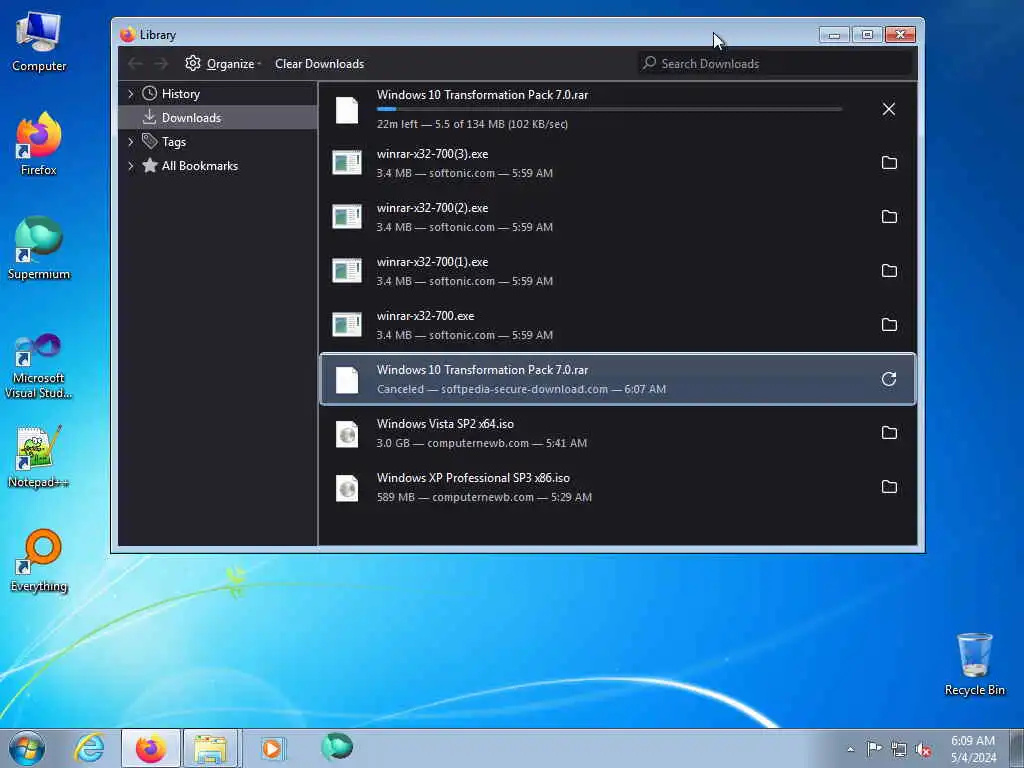Launch Internet Explorer from the taskbar
This screenshot has width=1024, height=768.
(x=89, y=748)
